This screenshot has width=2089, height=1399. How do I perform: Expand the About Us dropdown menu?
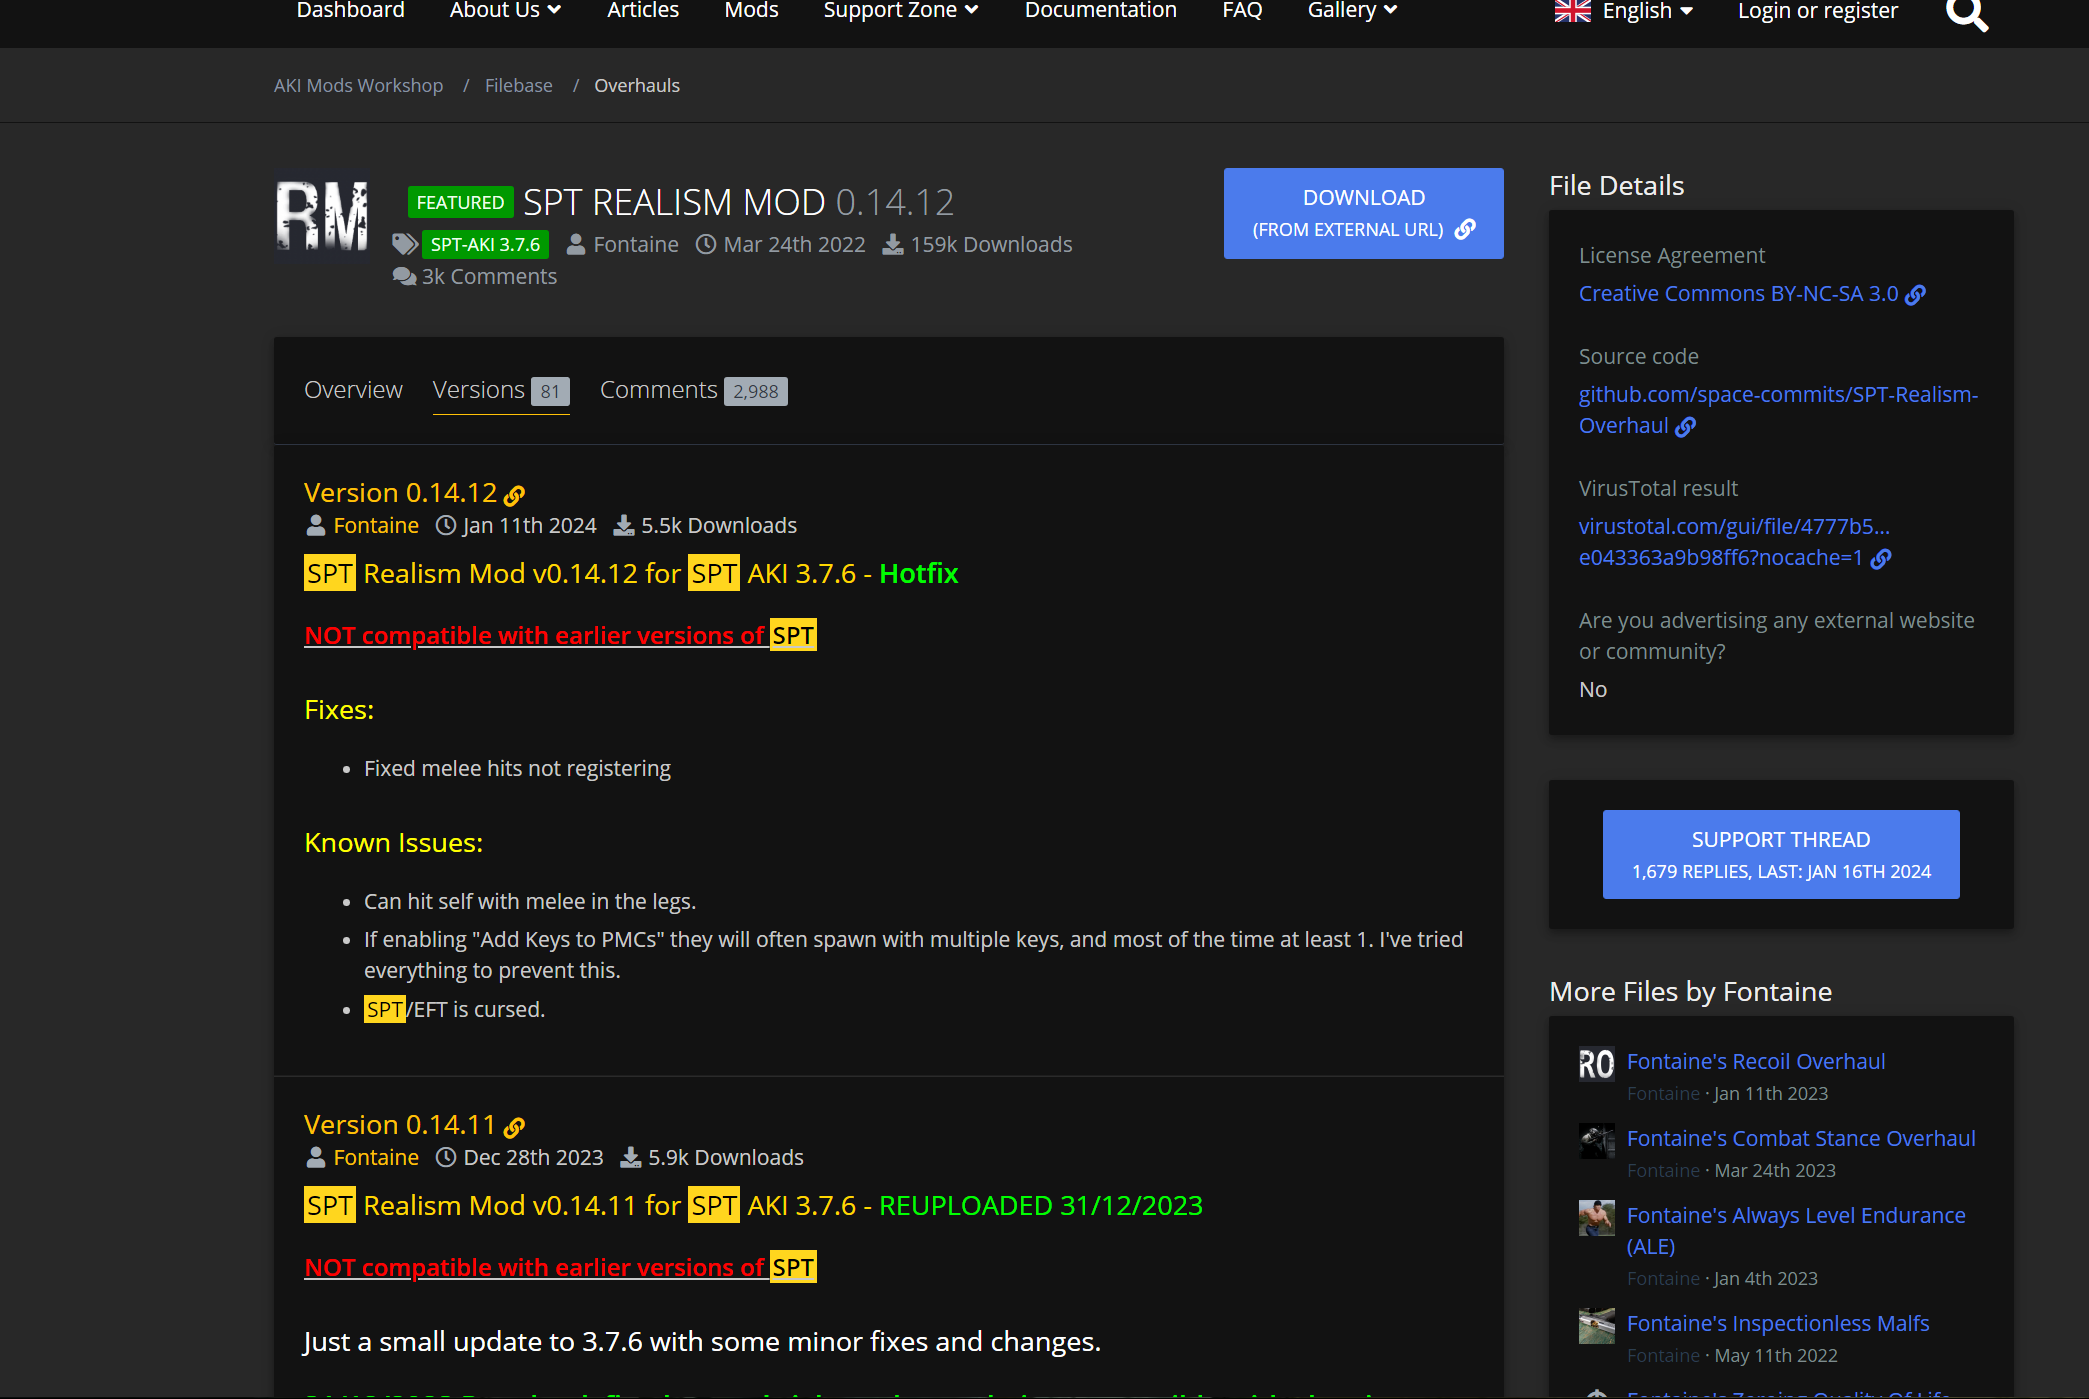click(505, 11)
